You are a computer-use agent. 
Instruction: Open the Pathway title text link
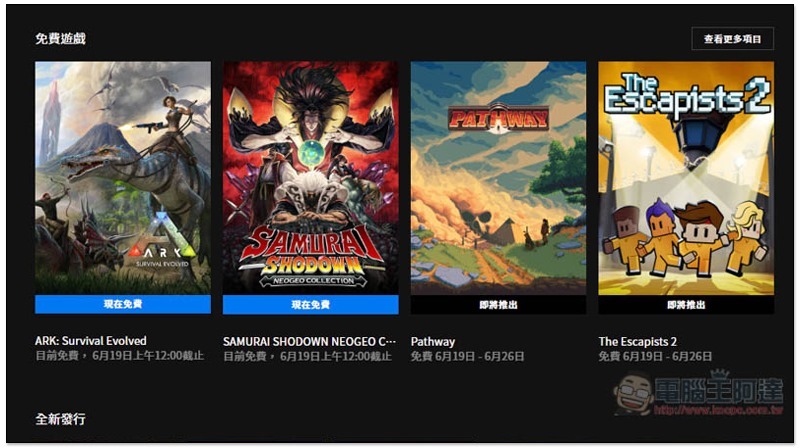[433, 341]
